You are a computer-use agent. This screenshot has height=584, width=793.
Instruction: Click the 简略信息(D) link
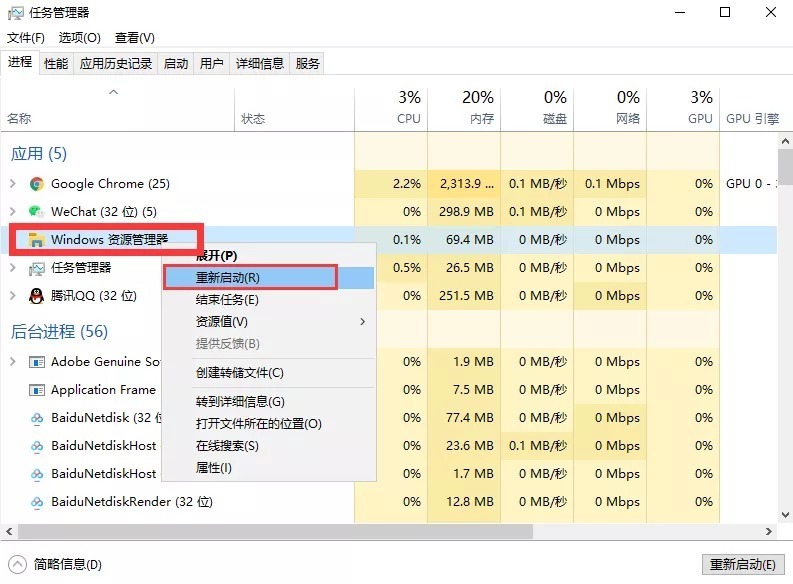coord(68,564)
